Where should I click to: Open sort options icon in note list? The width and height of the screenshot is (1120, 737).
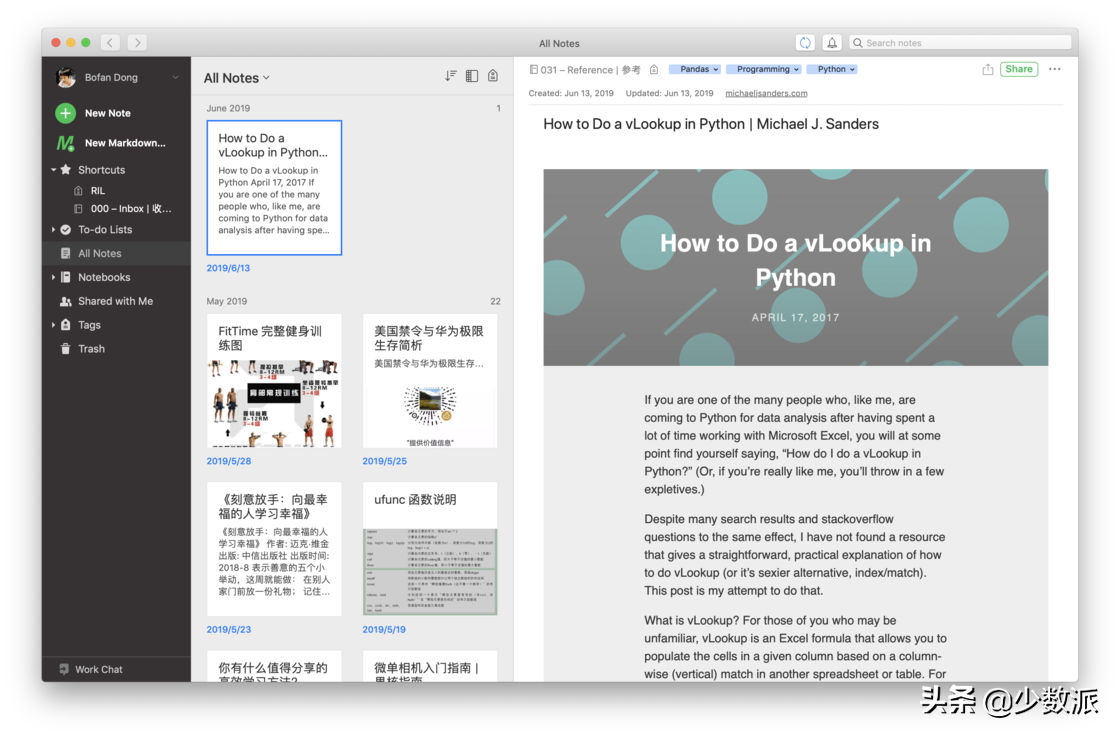(450, 76)
